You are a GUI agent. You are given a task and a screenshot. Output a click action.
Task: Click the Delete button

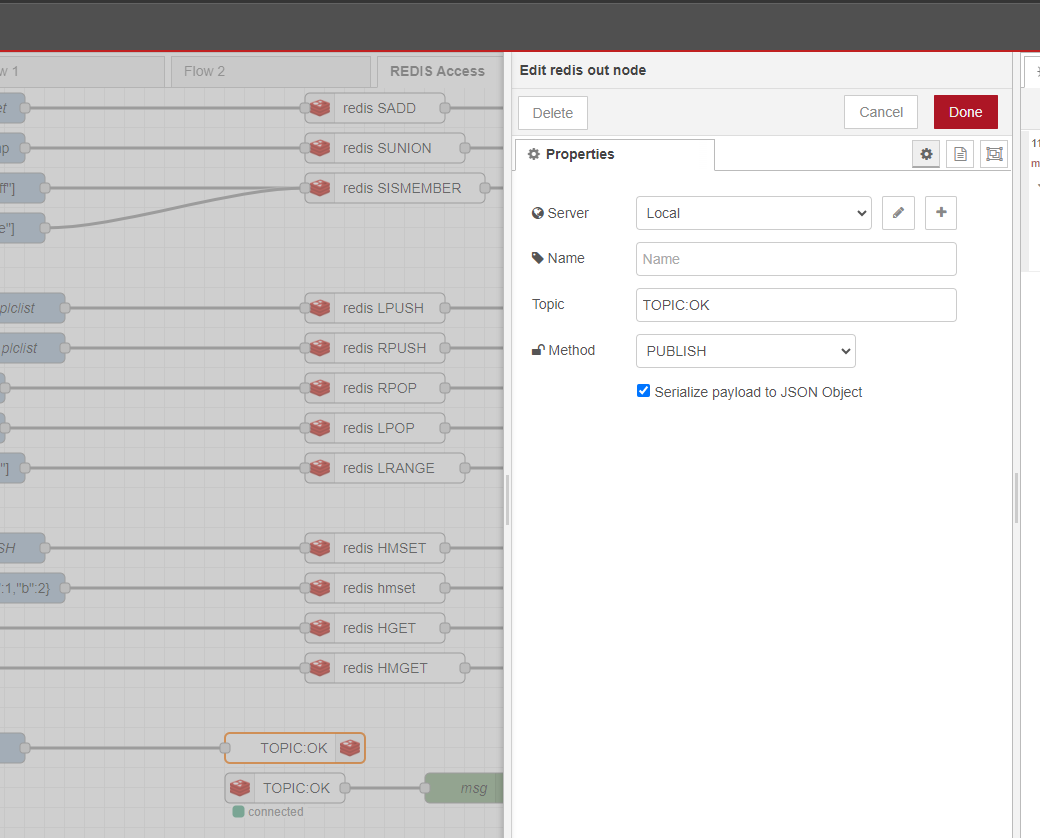click(552, 113)
